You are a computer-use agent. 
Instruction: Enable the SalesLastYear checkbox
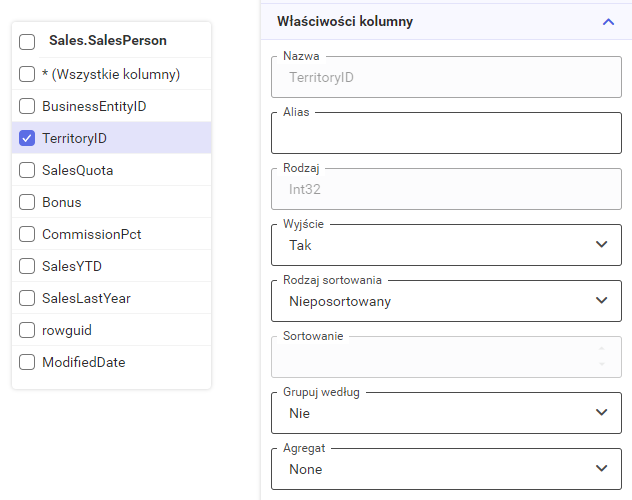pos(27,298)
